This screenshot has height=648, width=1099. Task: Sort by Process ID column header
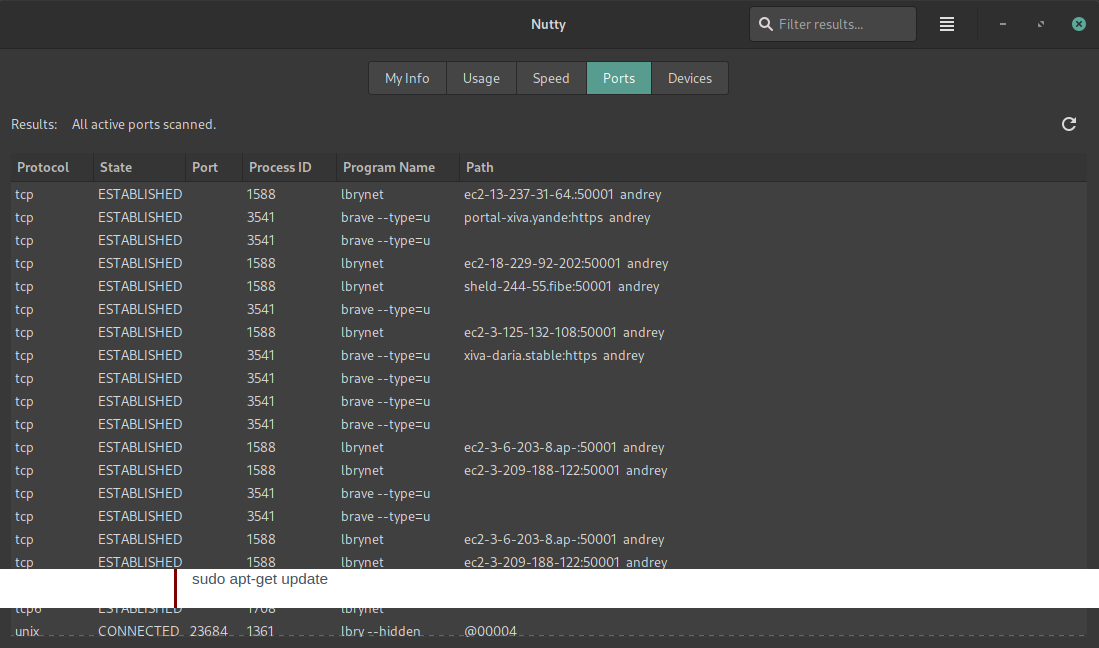point(280,167)
